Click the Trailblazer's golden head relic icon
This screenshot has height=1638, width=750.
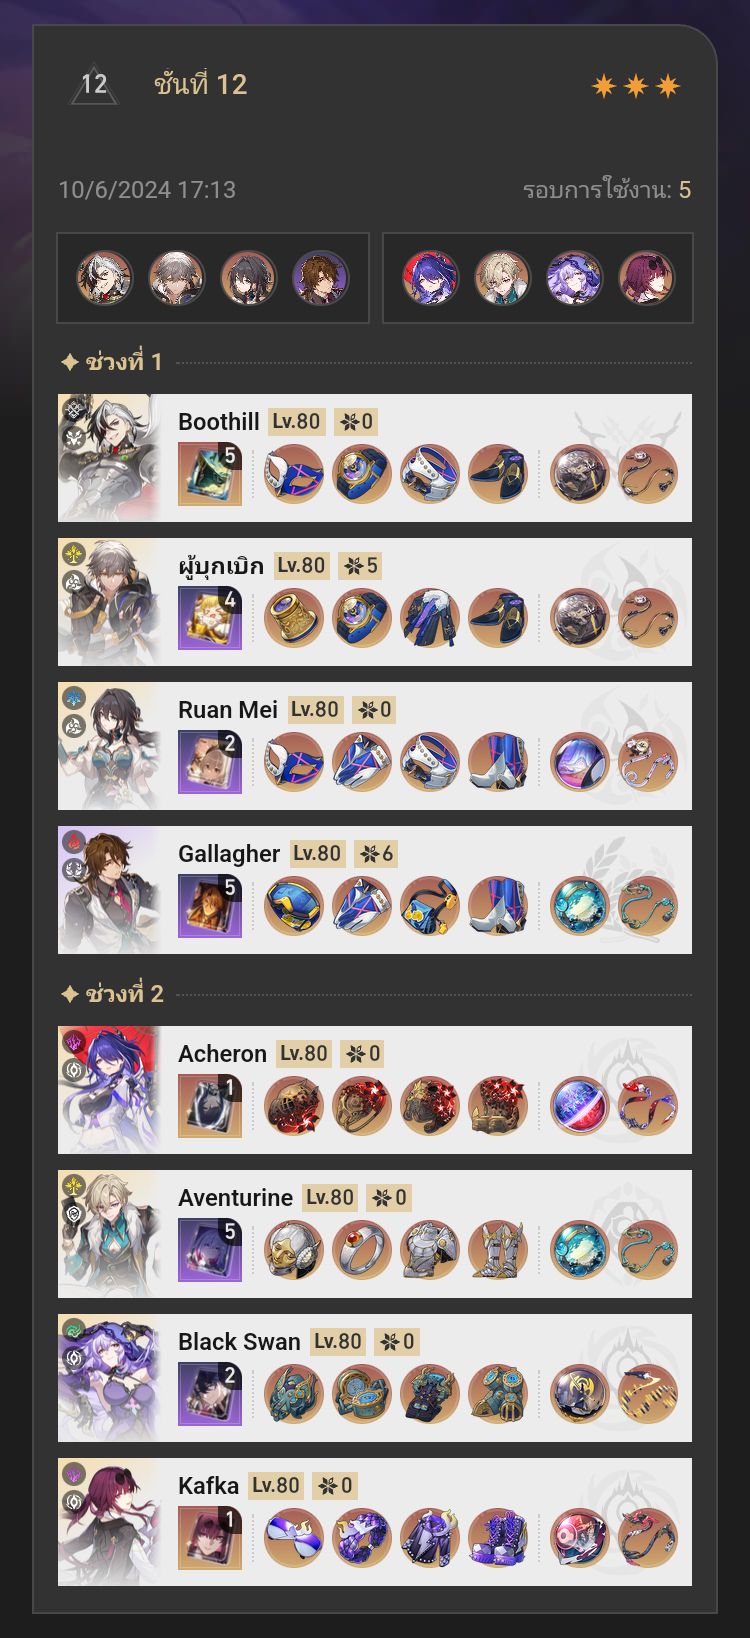coord(294,618)
